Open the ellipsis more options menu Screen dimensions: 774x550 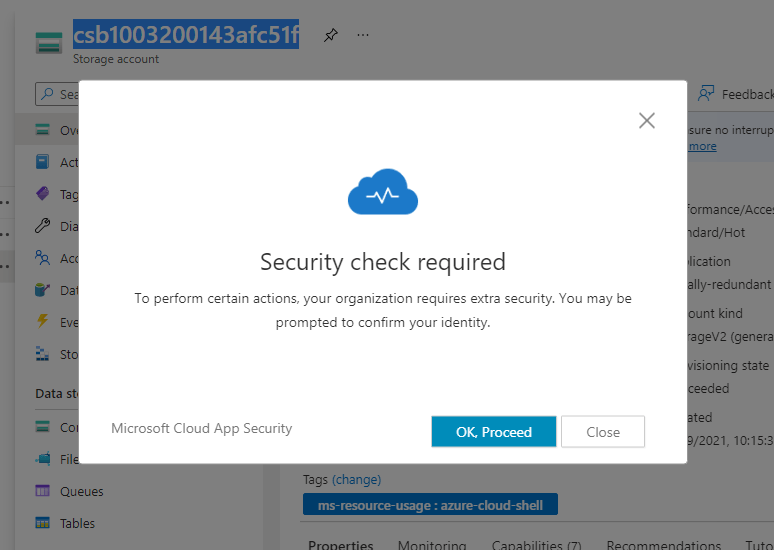[x=363, y=35]
